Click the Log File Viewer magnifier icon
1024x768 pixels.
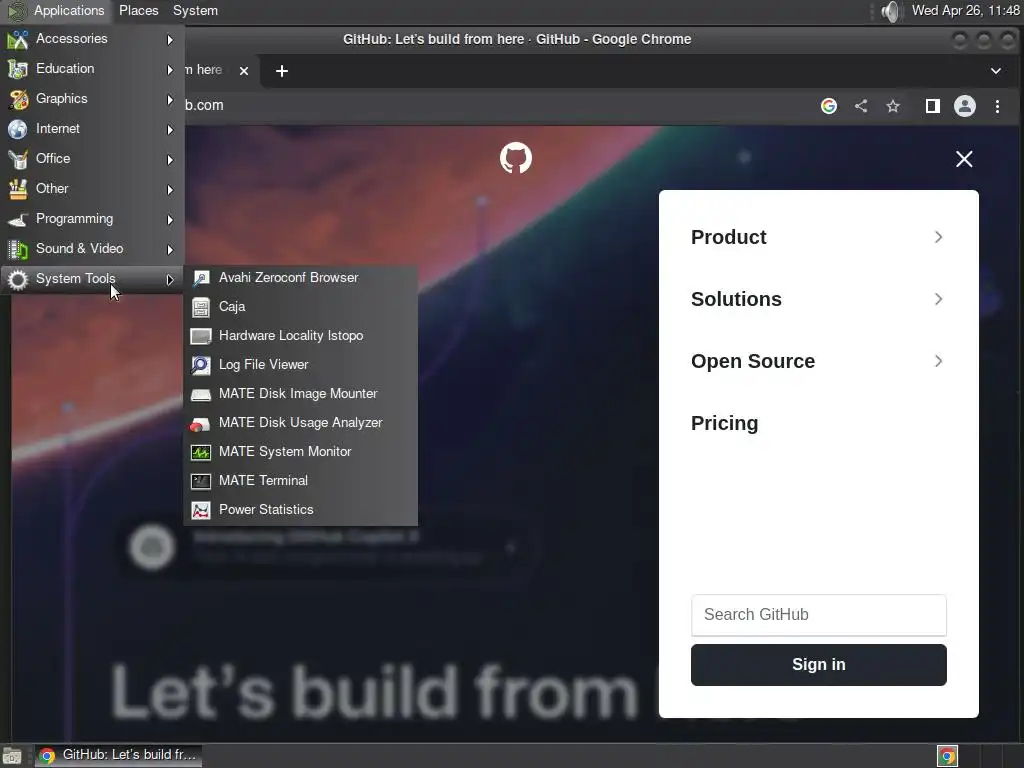[x=200, y=365]
